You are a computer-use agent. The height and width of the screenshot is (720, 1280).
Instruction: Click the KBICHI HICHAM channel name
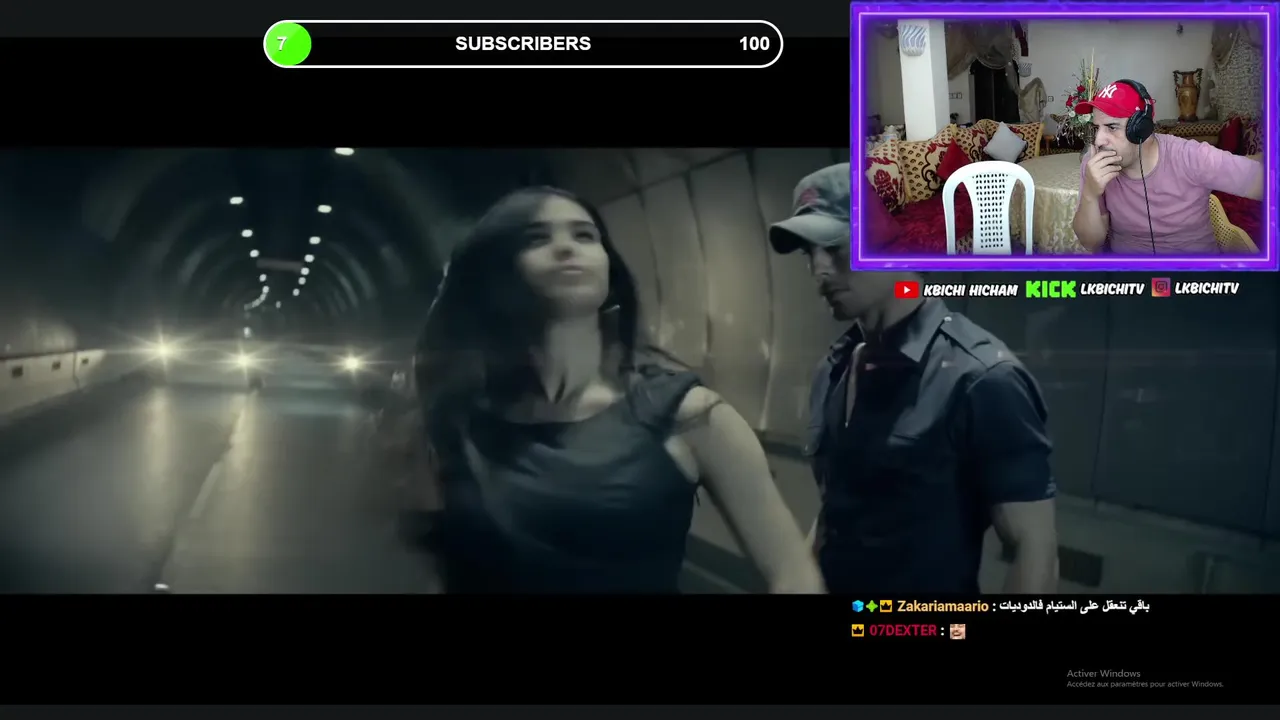[969, 290]
